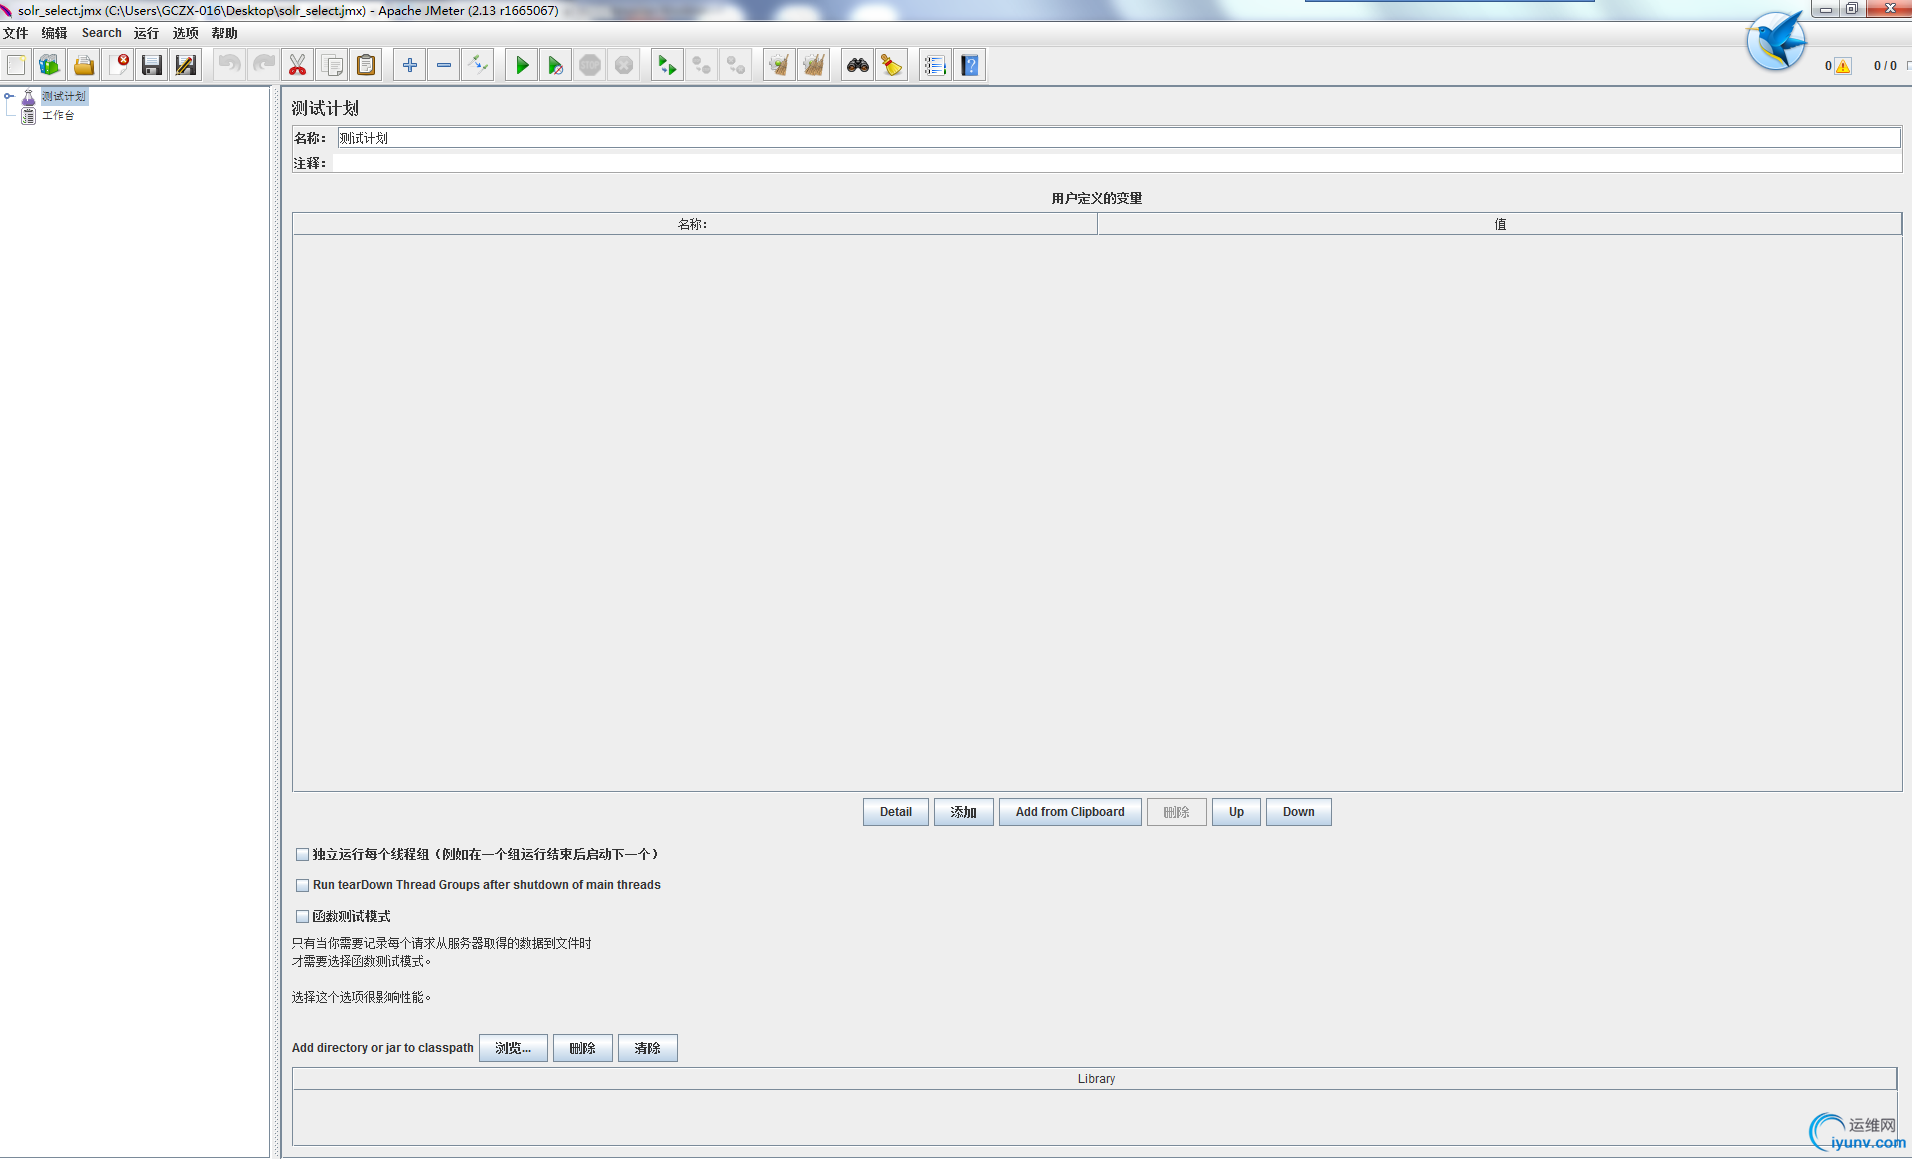The image size is (1912, 1159).
Task: Paste from clipboard icon
Action: coord(366,66)
